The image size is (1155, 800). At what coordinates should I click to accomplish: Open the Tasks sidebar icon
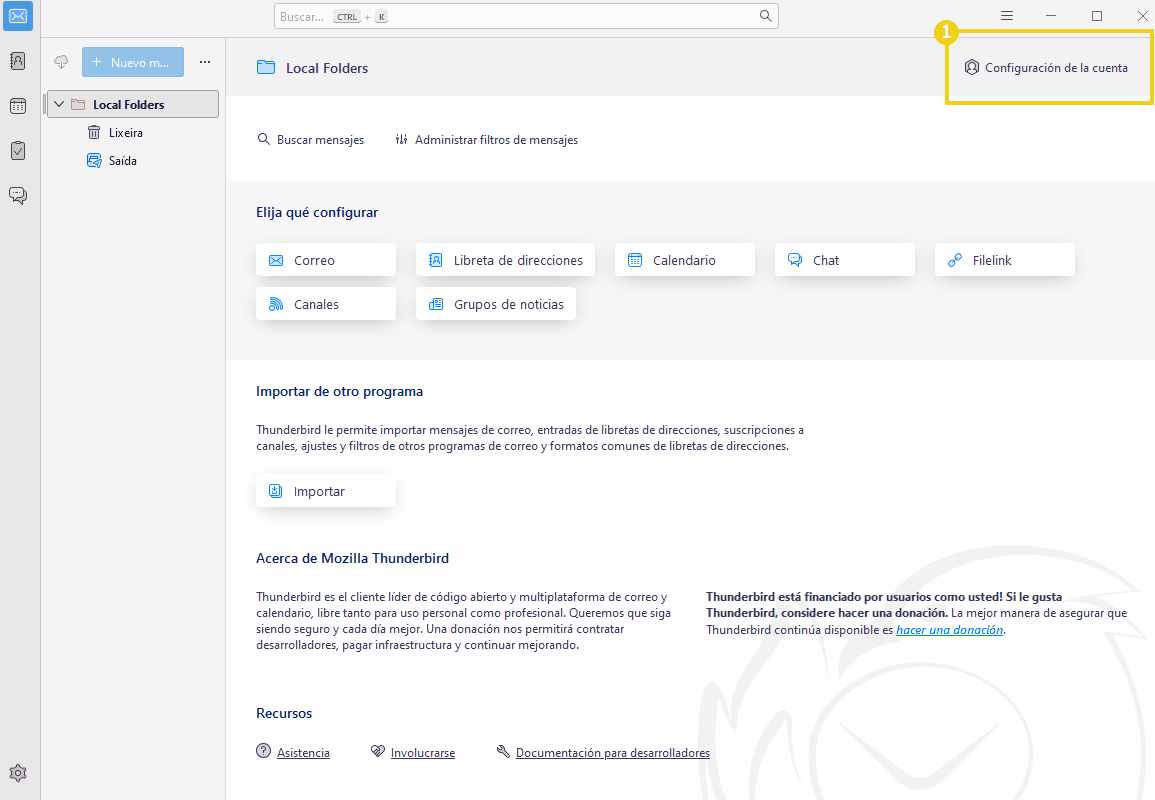coord(18,150)
